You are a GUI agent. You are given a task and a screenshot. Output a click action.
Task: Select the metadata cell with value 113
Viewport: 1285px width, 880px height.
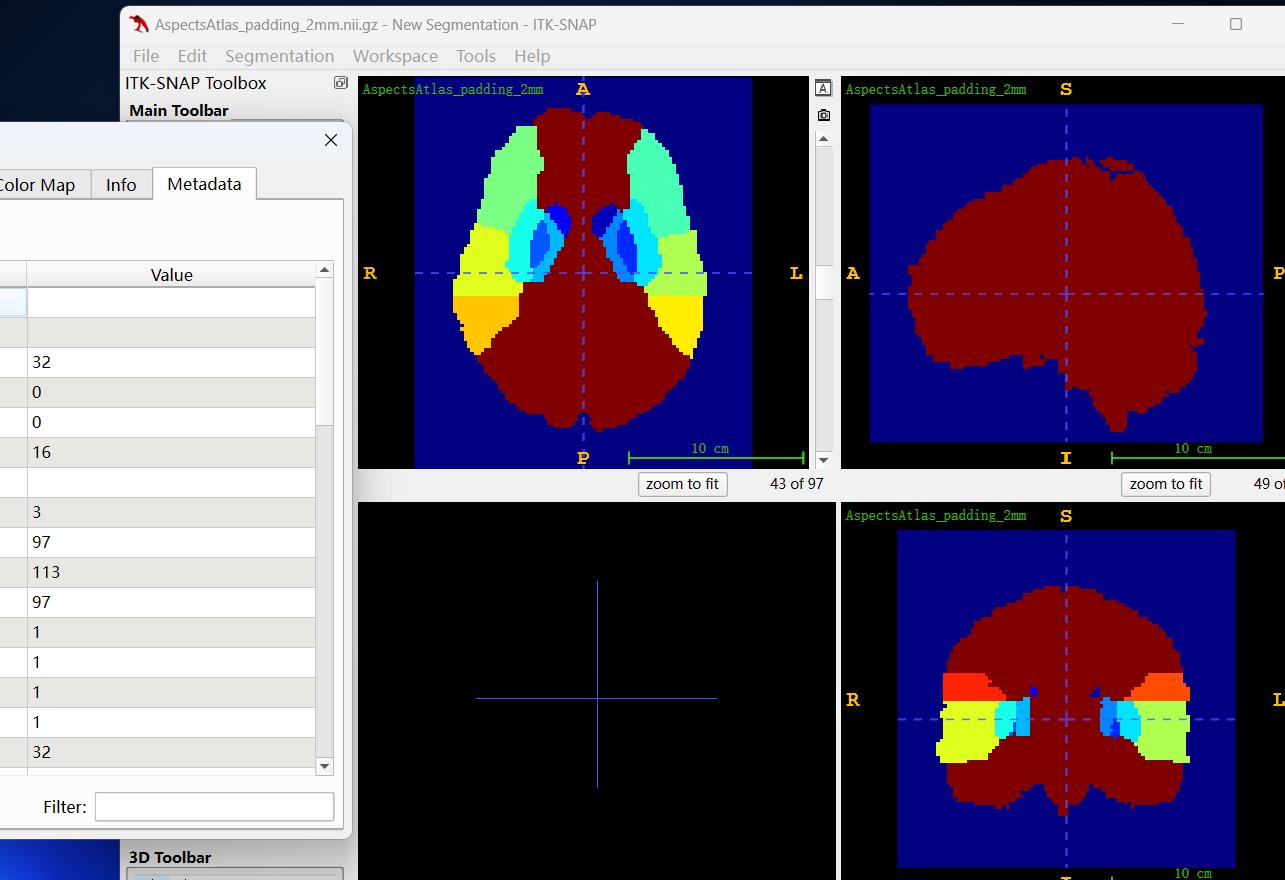pos(171,572)
